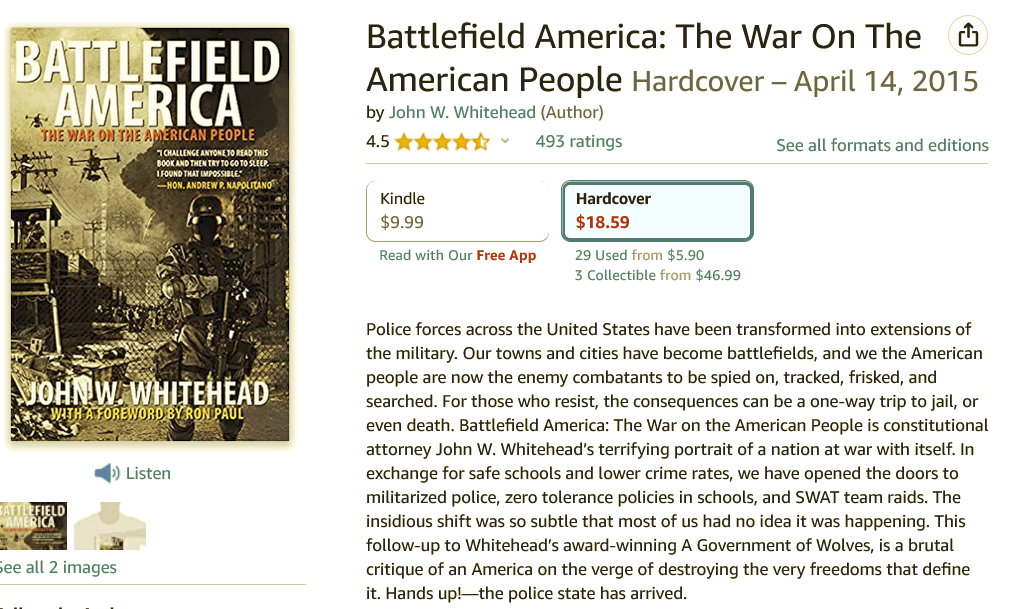
Task: Select the Hardcover format option
Action: pyautogui.click(x=657, y=210)
